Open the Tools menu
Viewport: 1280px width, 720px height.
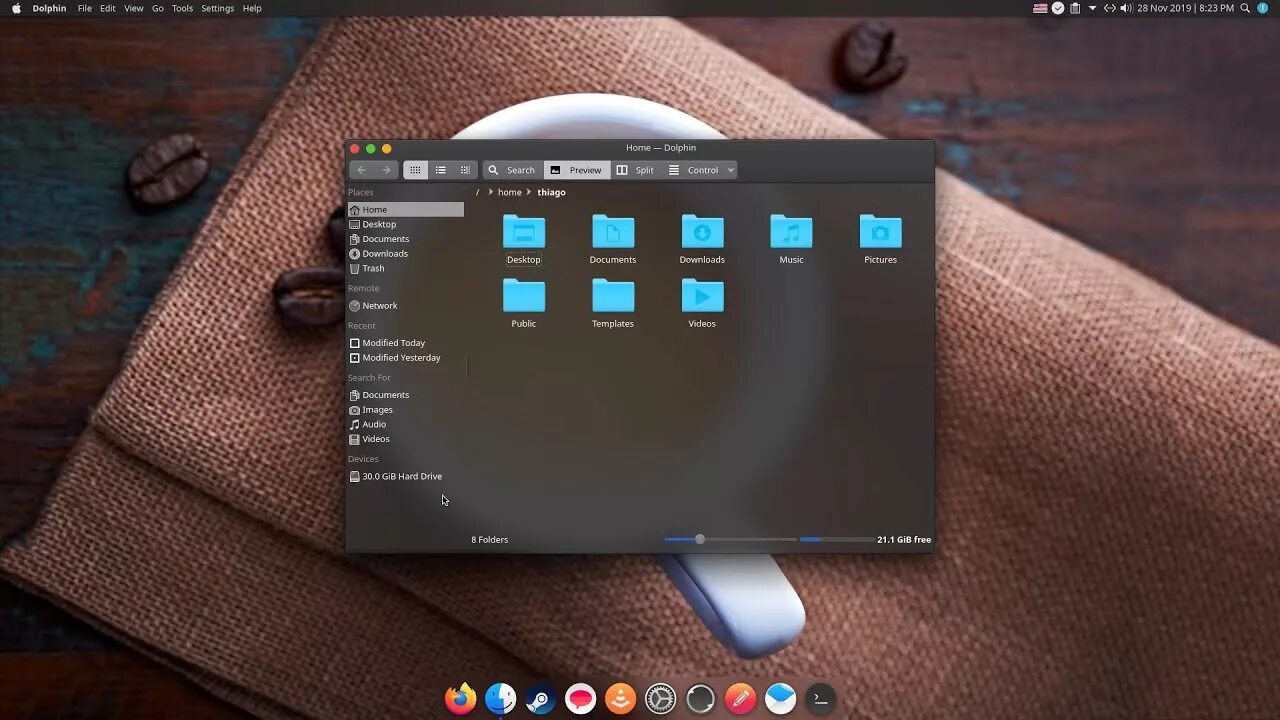[x=182, y=8]
